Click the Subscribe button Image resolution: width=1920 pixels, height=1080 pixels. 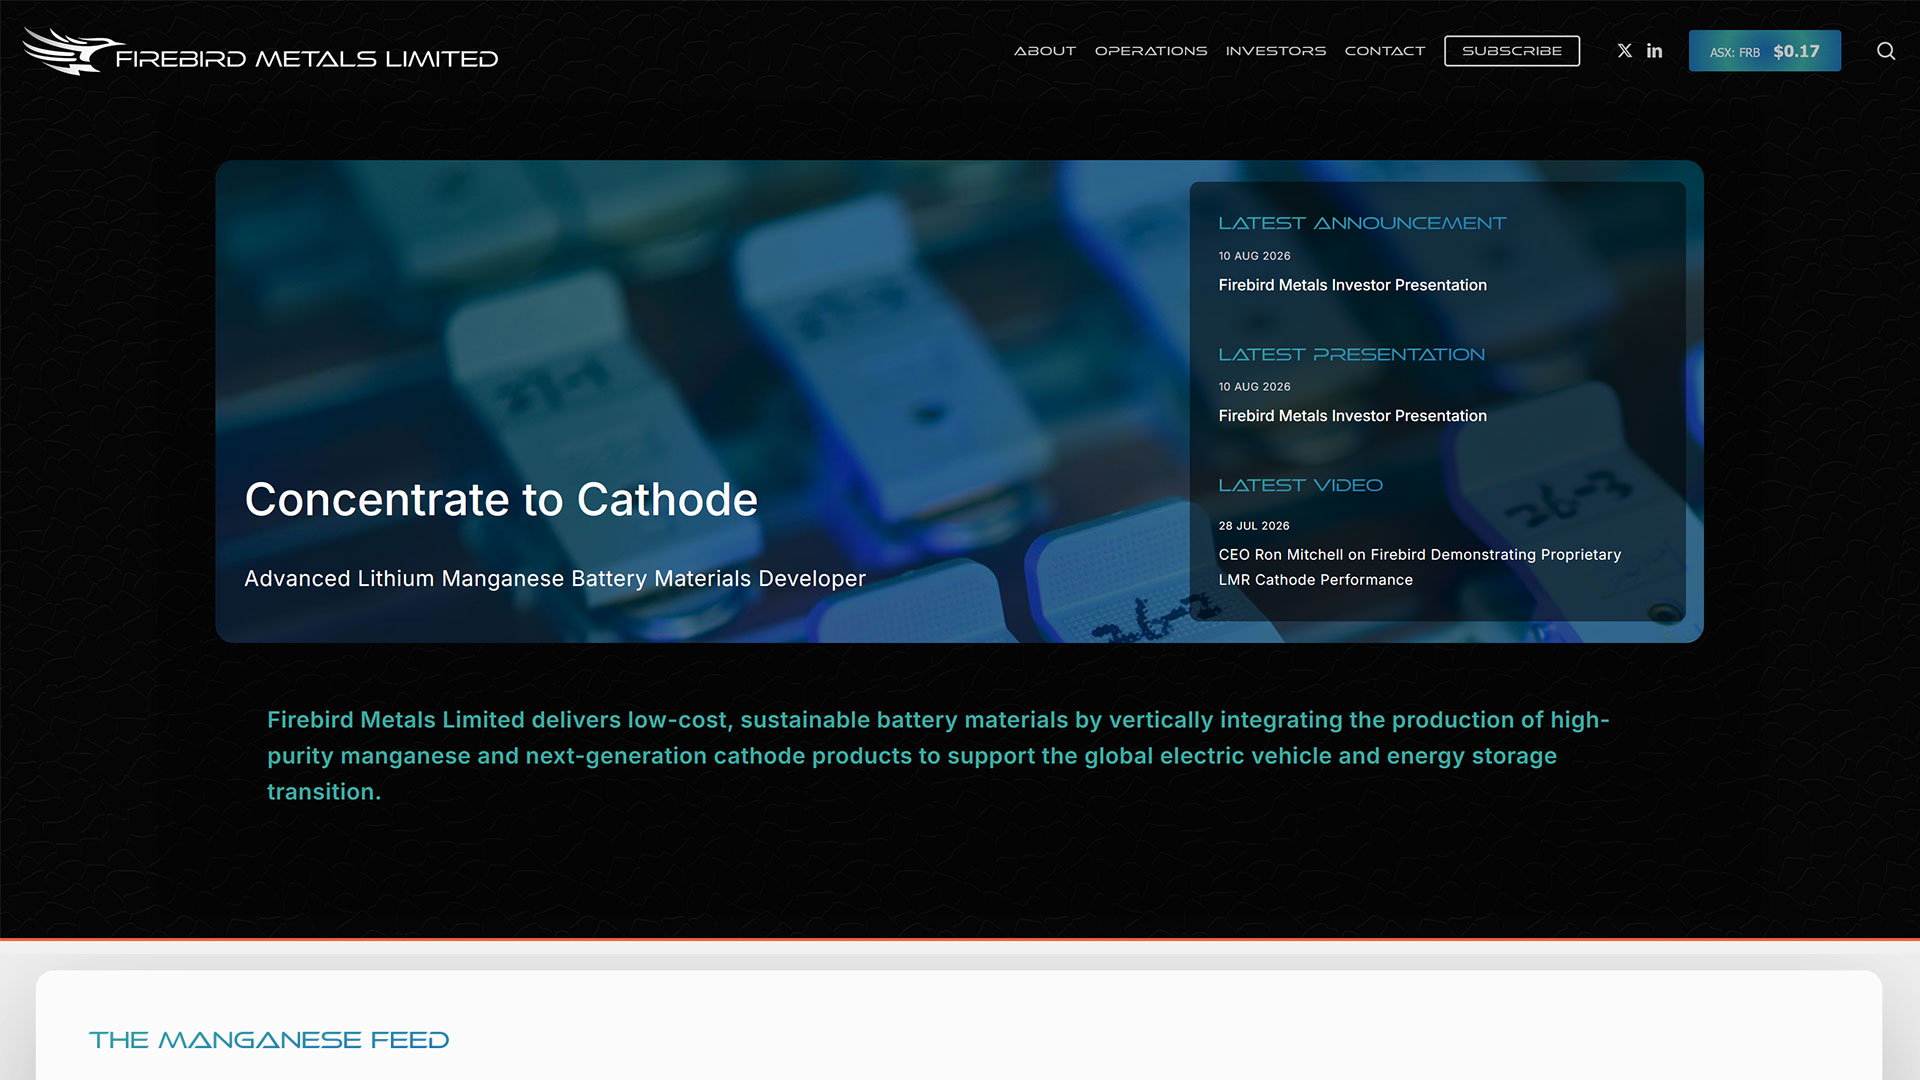(1512, 51)
